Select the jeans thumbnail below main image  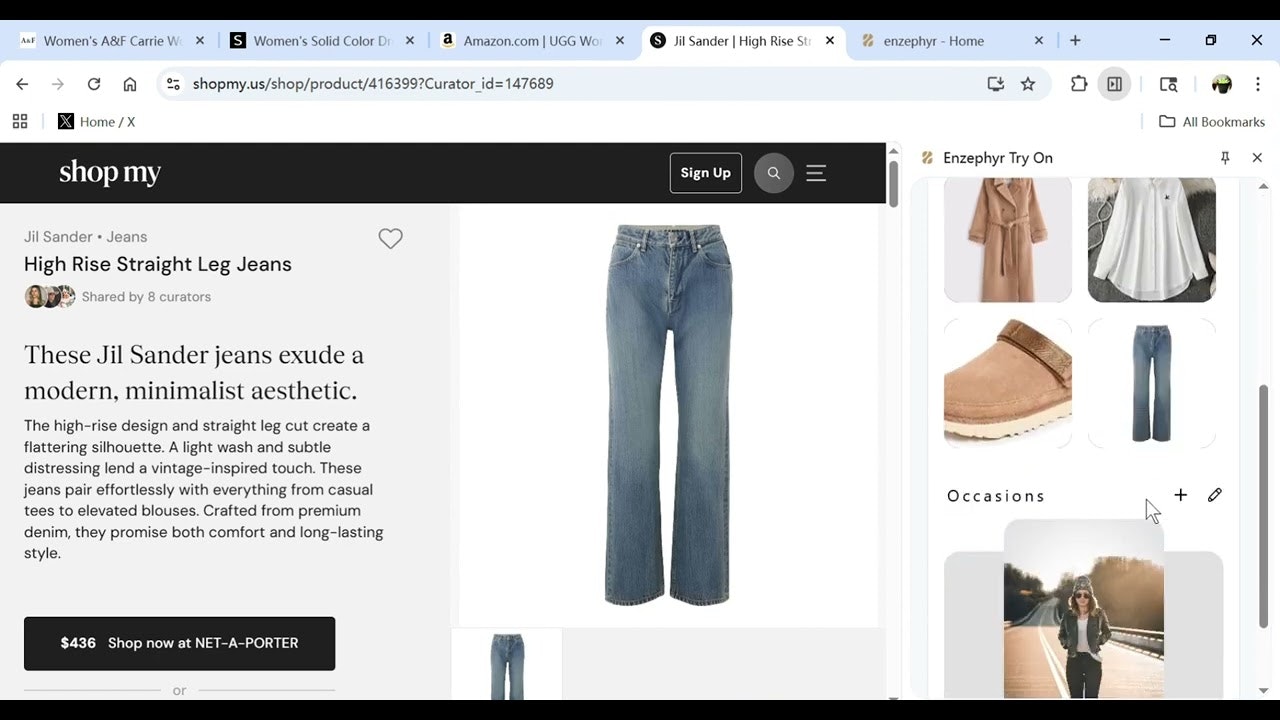pyautogui.click(x=507, y=665)
